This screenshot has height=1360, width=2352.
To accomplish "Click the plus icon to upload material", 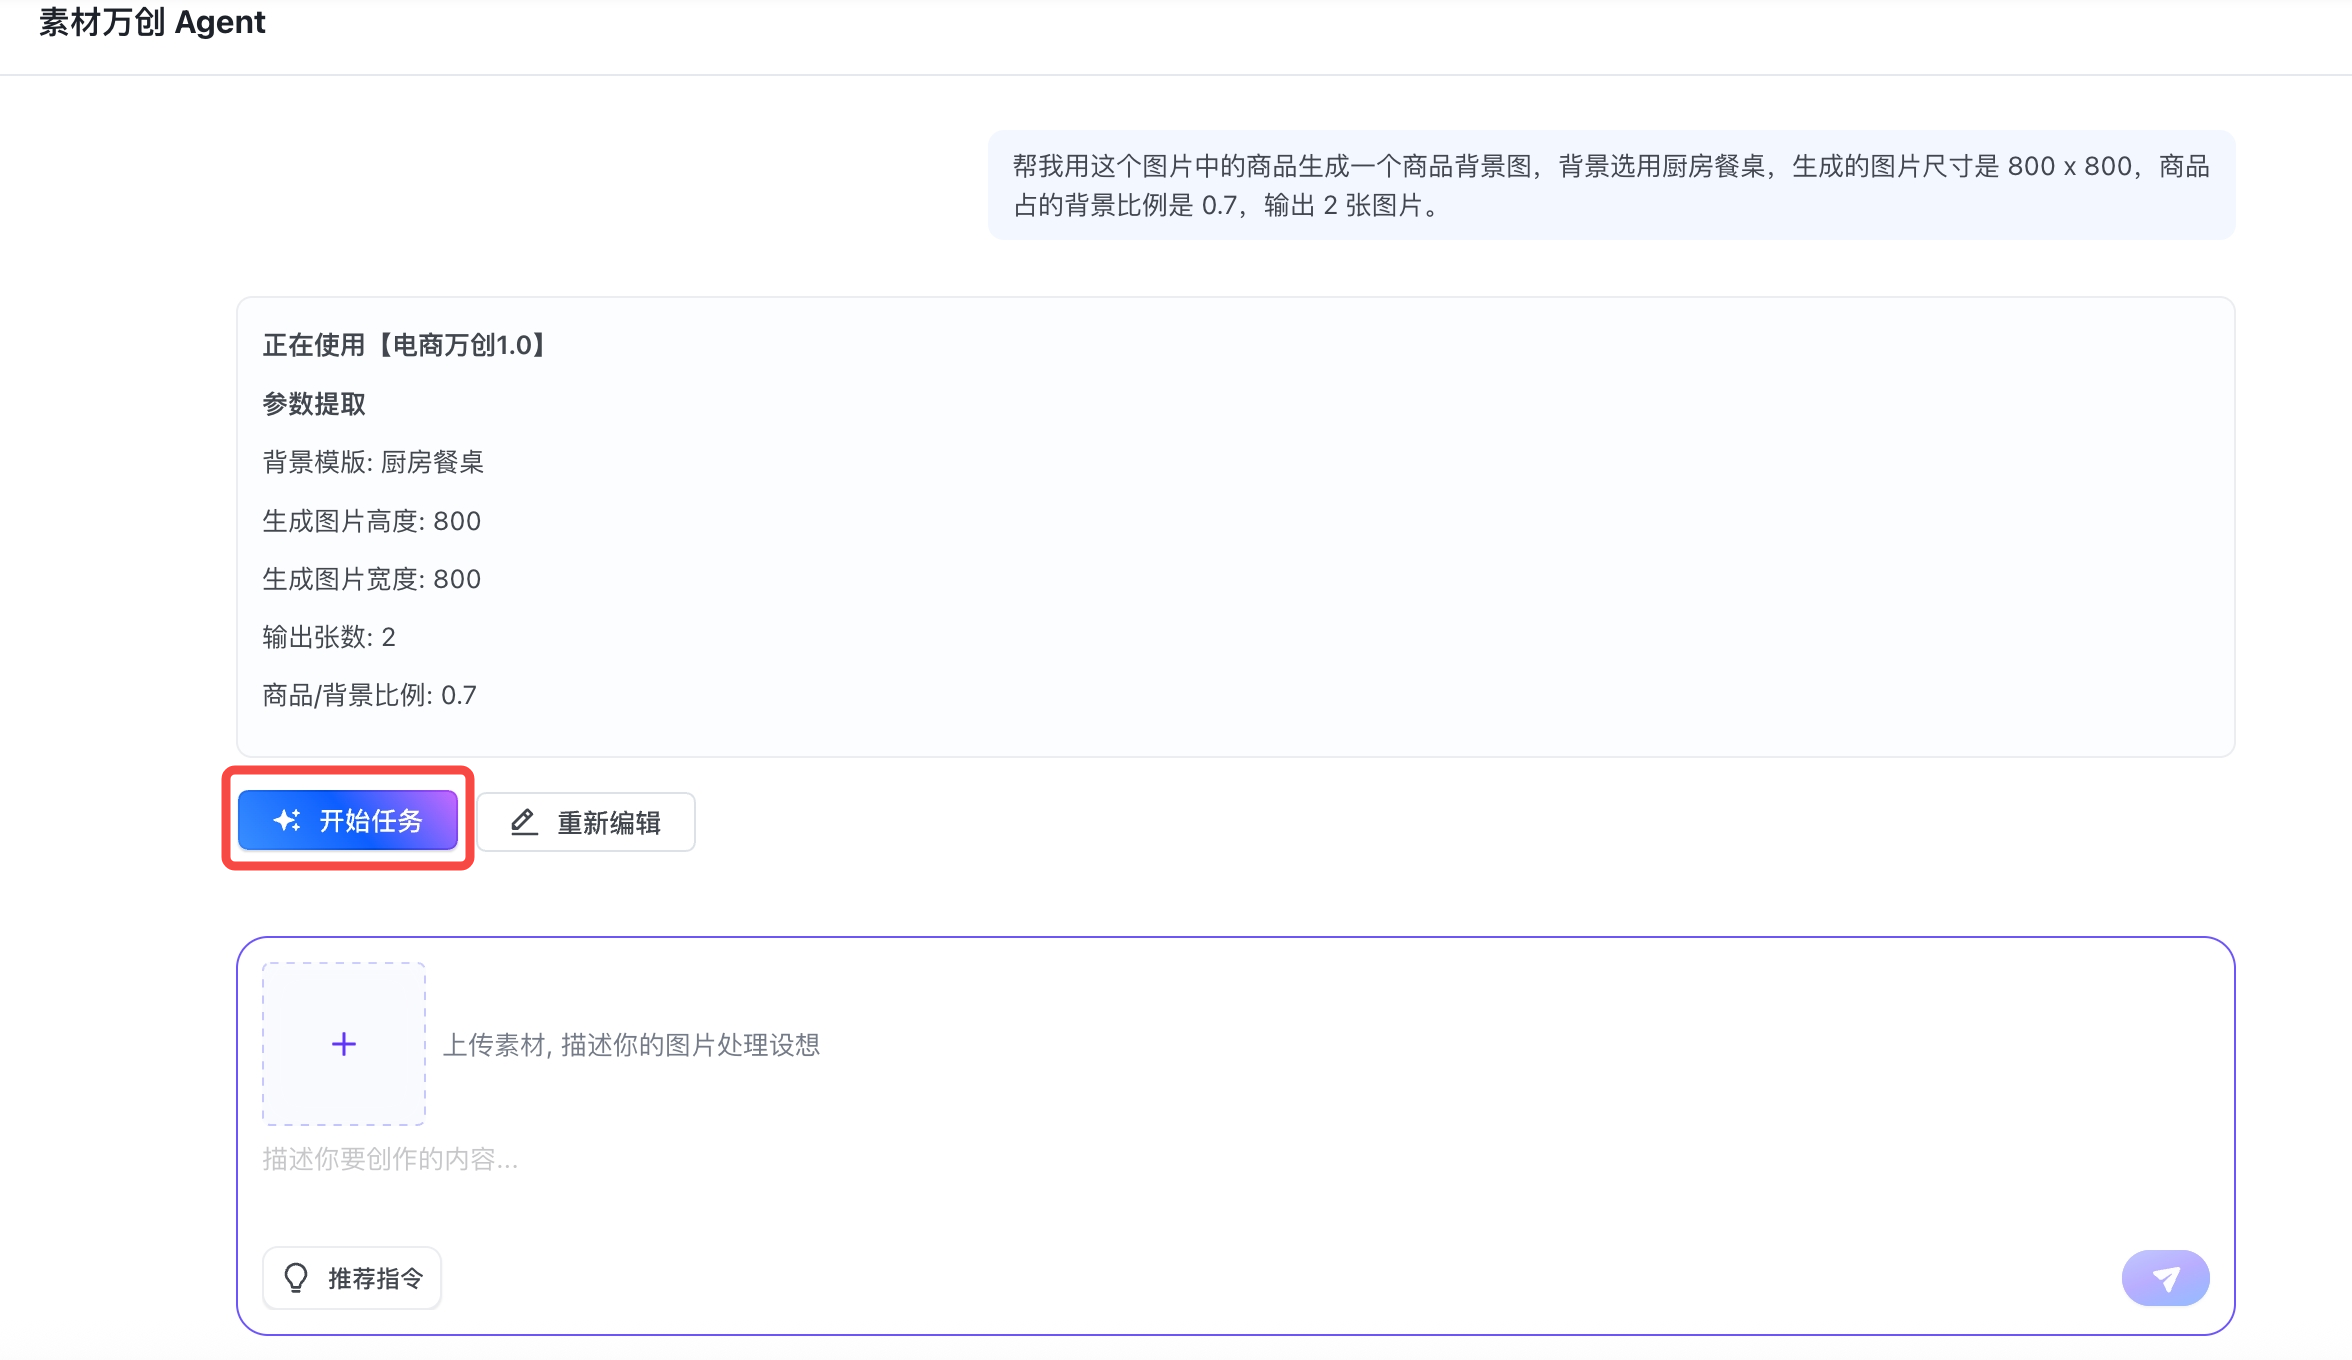I will pyautogui.click(x=344, y=1044).
